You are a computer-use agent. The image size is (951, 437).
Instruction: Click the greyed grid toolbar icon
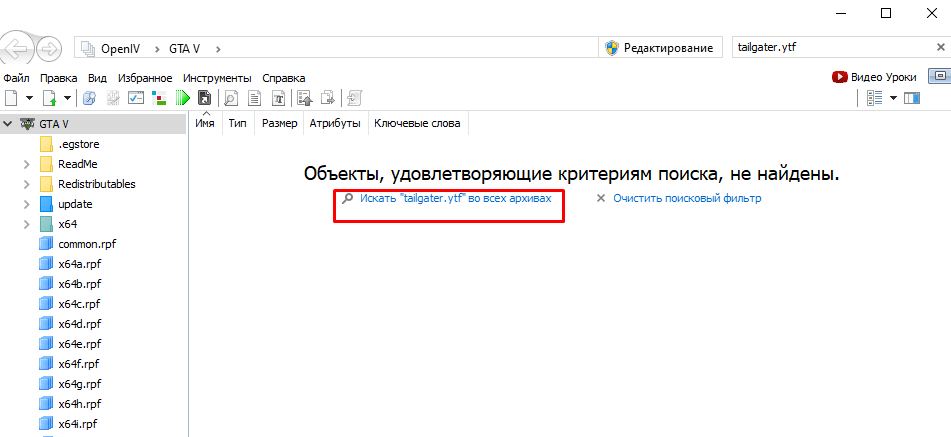coord(113,97)
